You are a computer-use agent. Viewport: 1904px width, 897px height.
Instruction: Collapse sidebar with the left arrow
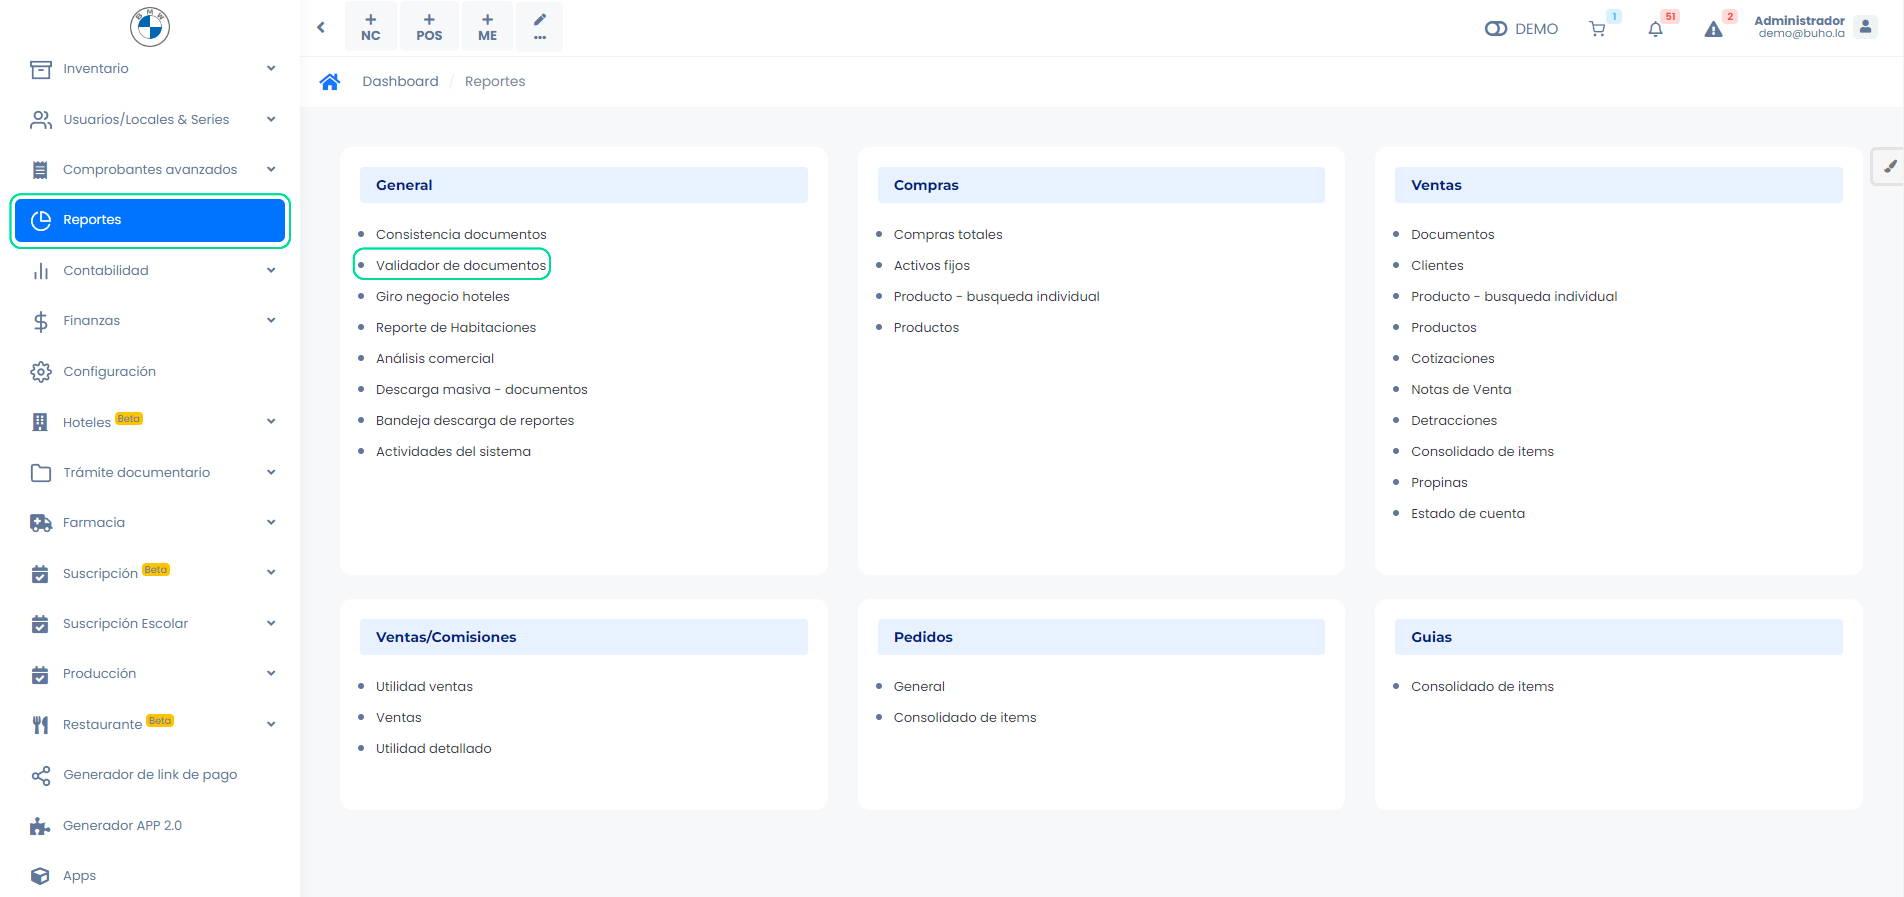point(321,27)
